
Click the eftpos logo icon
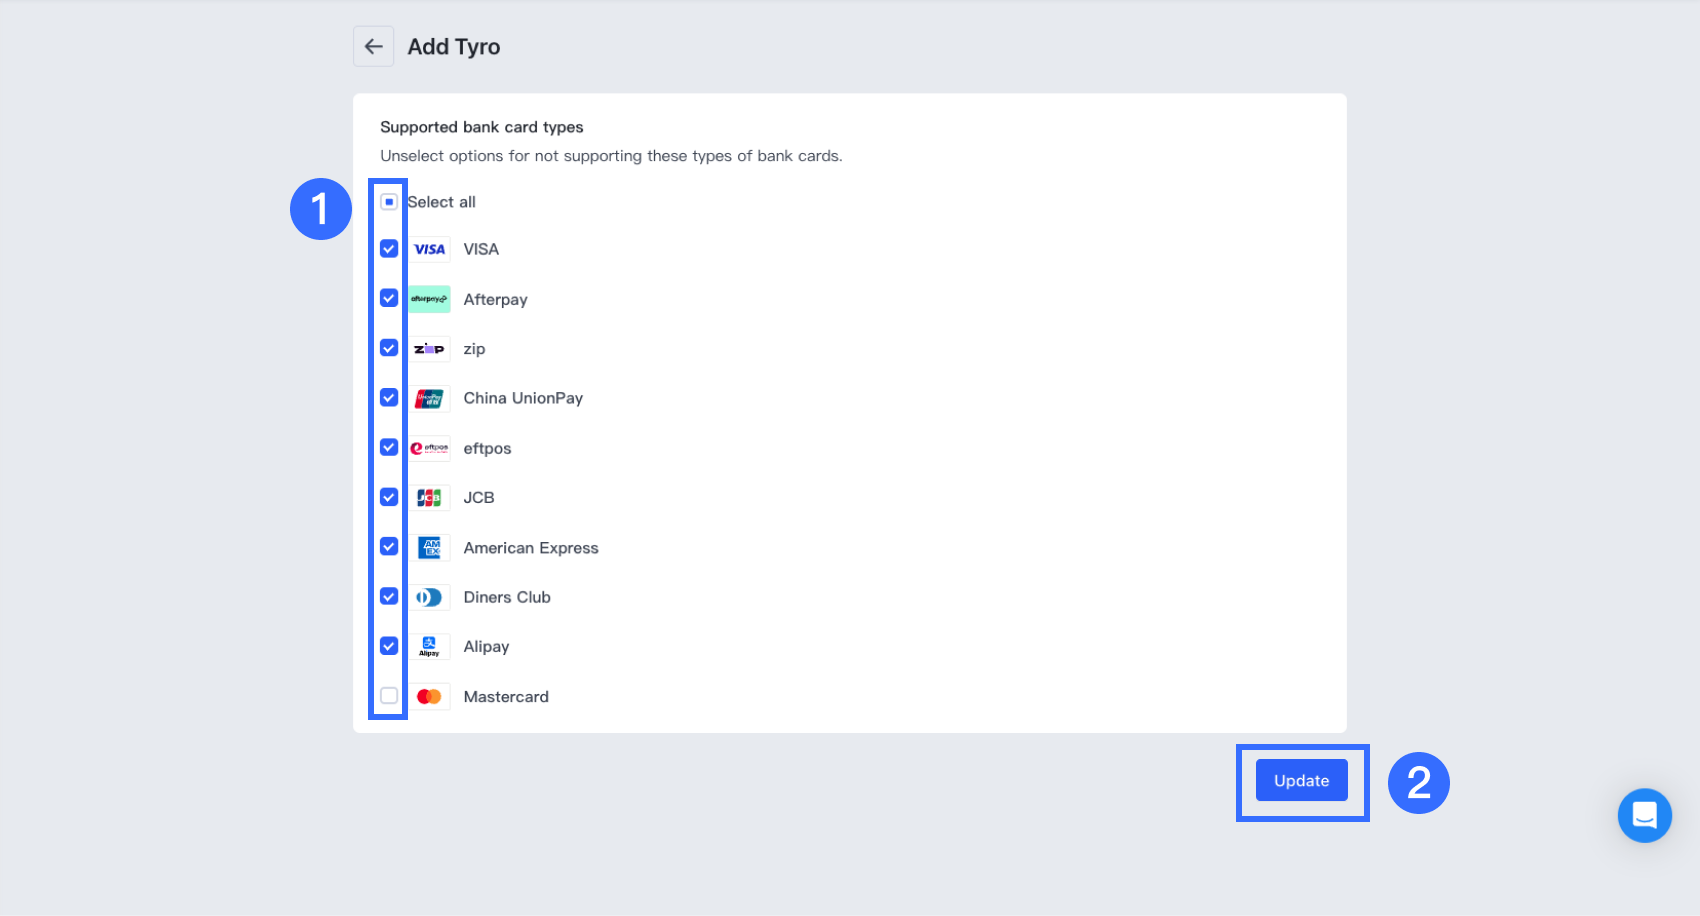coord(430,448)
